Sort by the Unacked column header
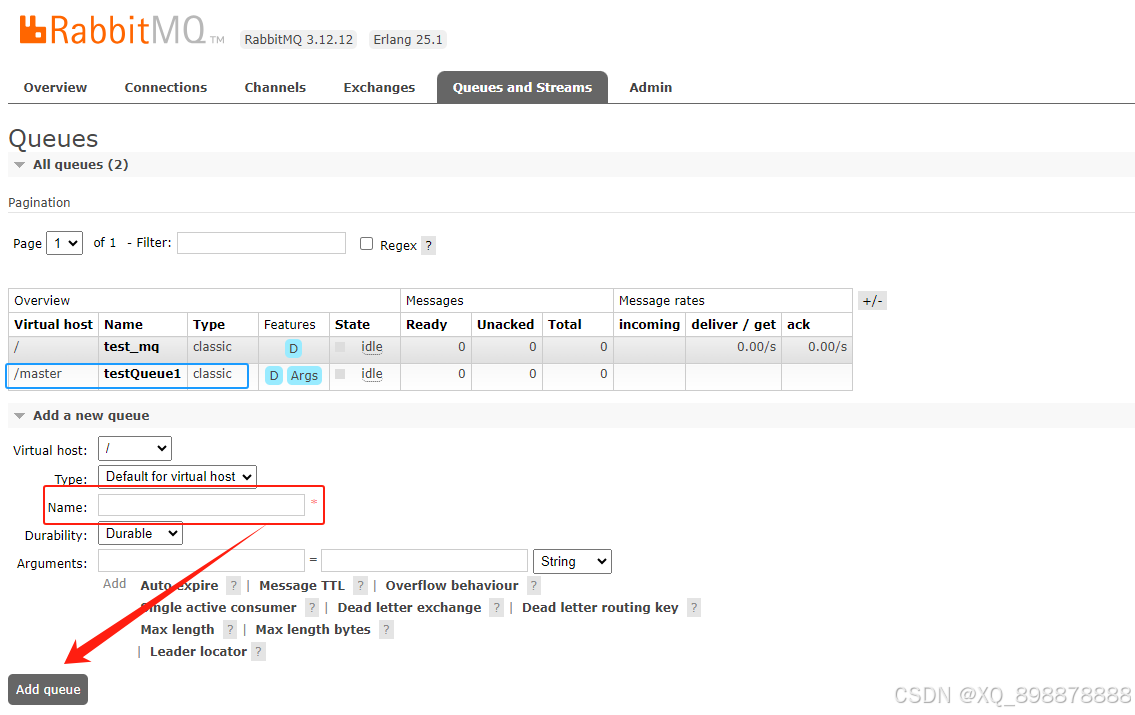Viewport: 1135px width, 715px height. coord(505,325)
